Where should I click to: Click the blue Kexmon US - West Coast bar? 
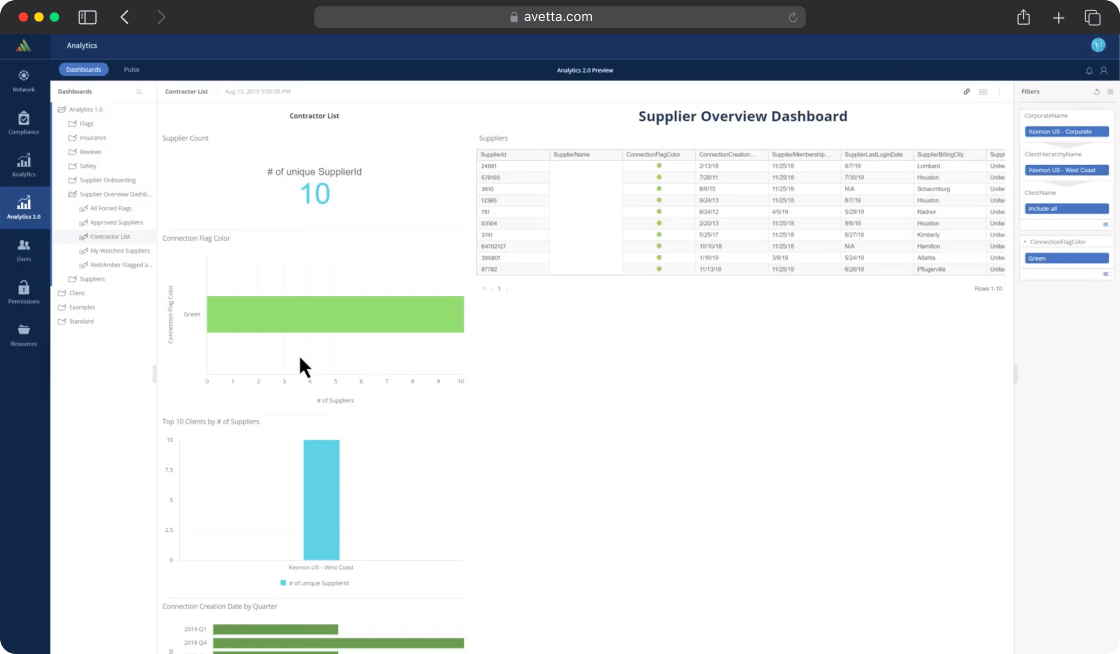321,500
